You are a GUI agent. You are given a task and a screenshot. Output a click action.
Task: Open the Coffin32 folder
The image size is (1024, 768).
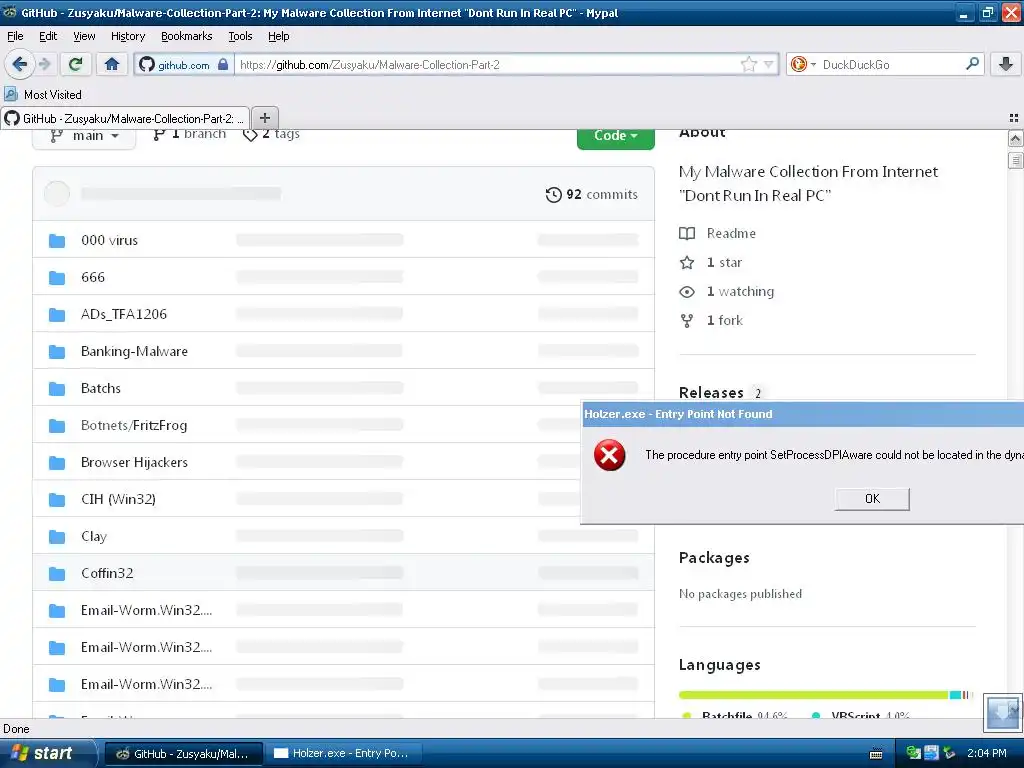click(107, 573)
